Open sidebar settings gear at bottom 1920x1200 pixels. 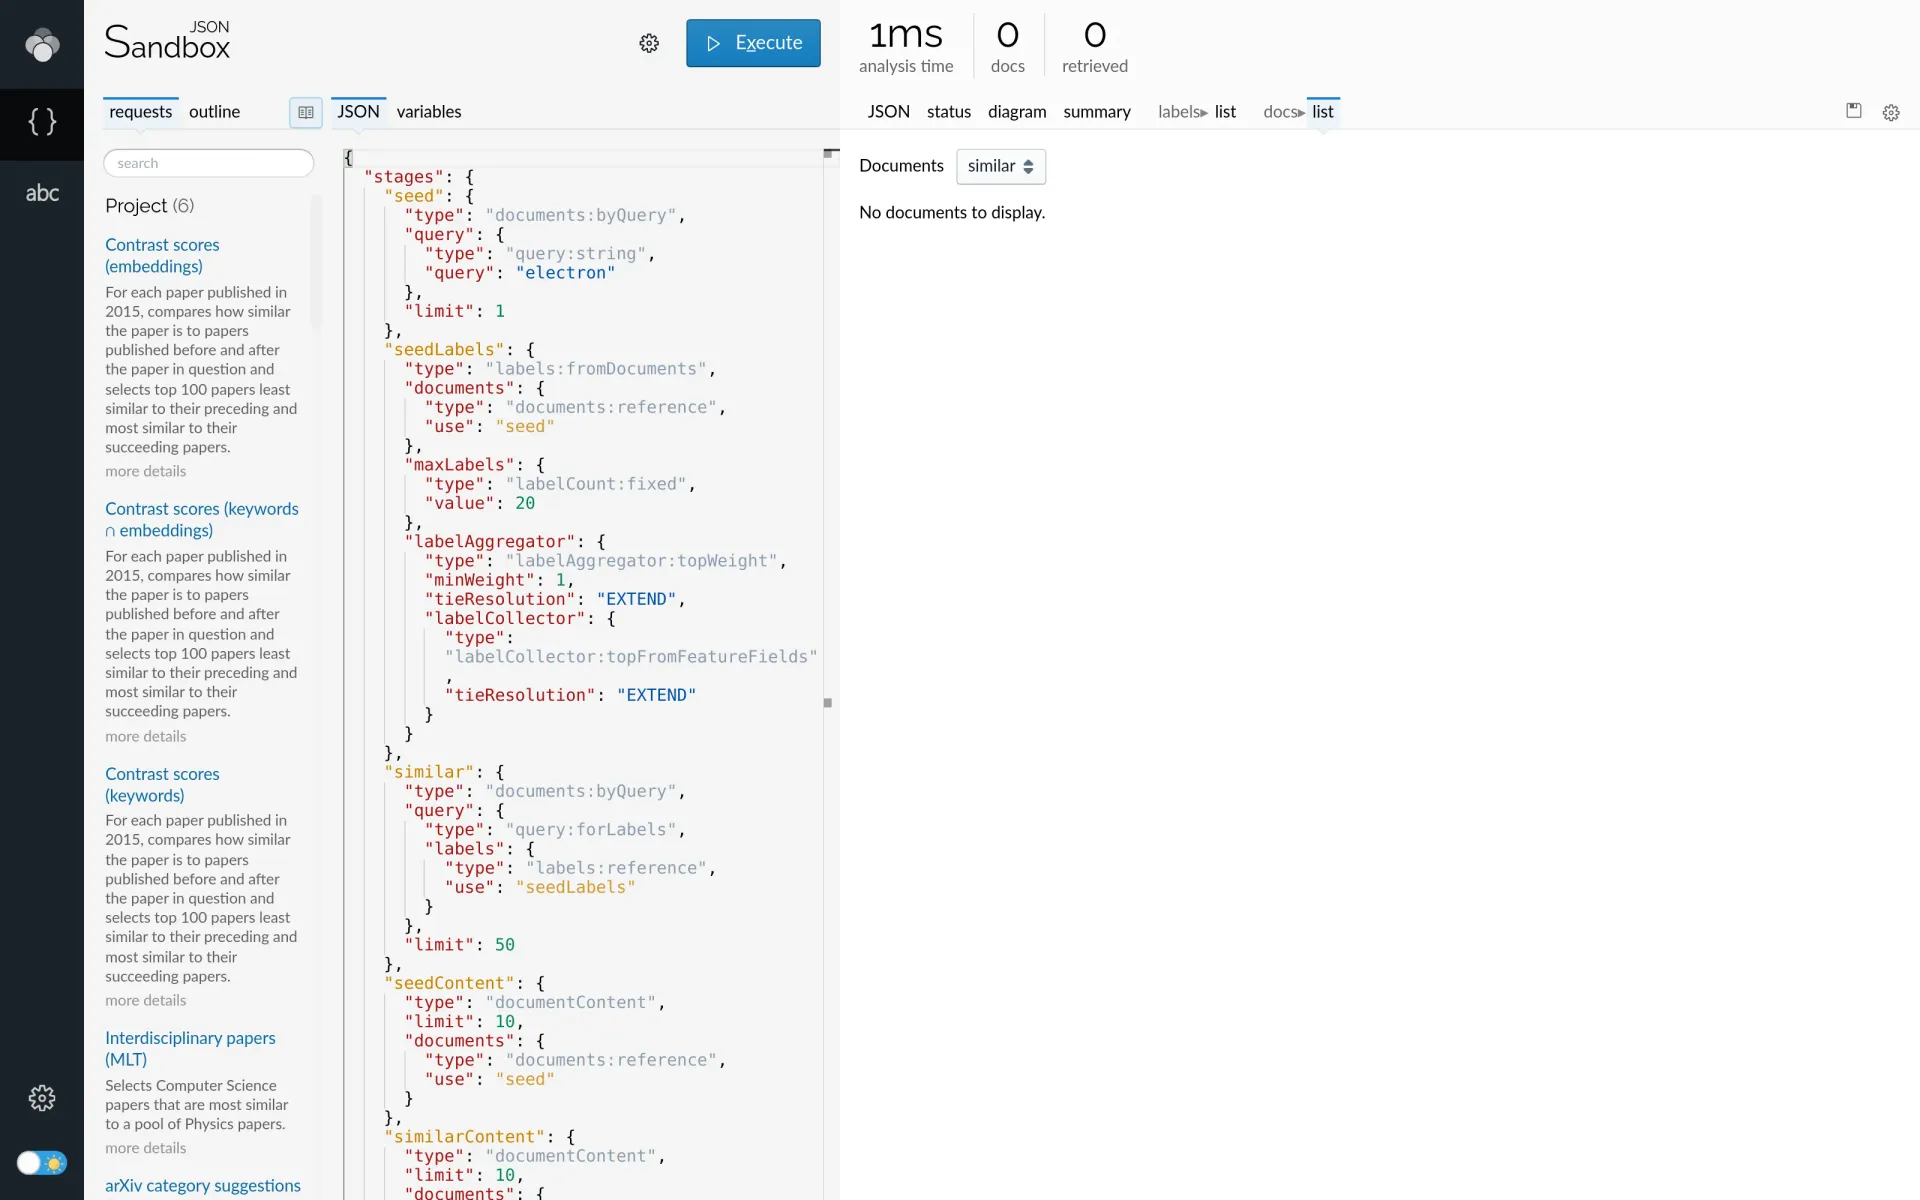point(42,1098)
